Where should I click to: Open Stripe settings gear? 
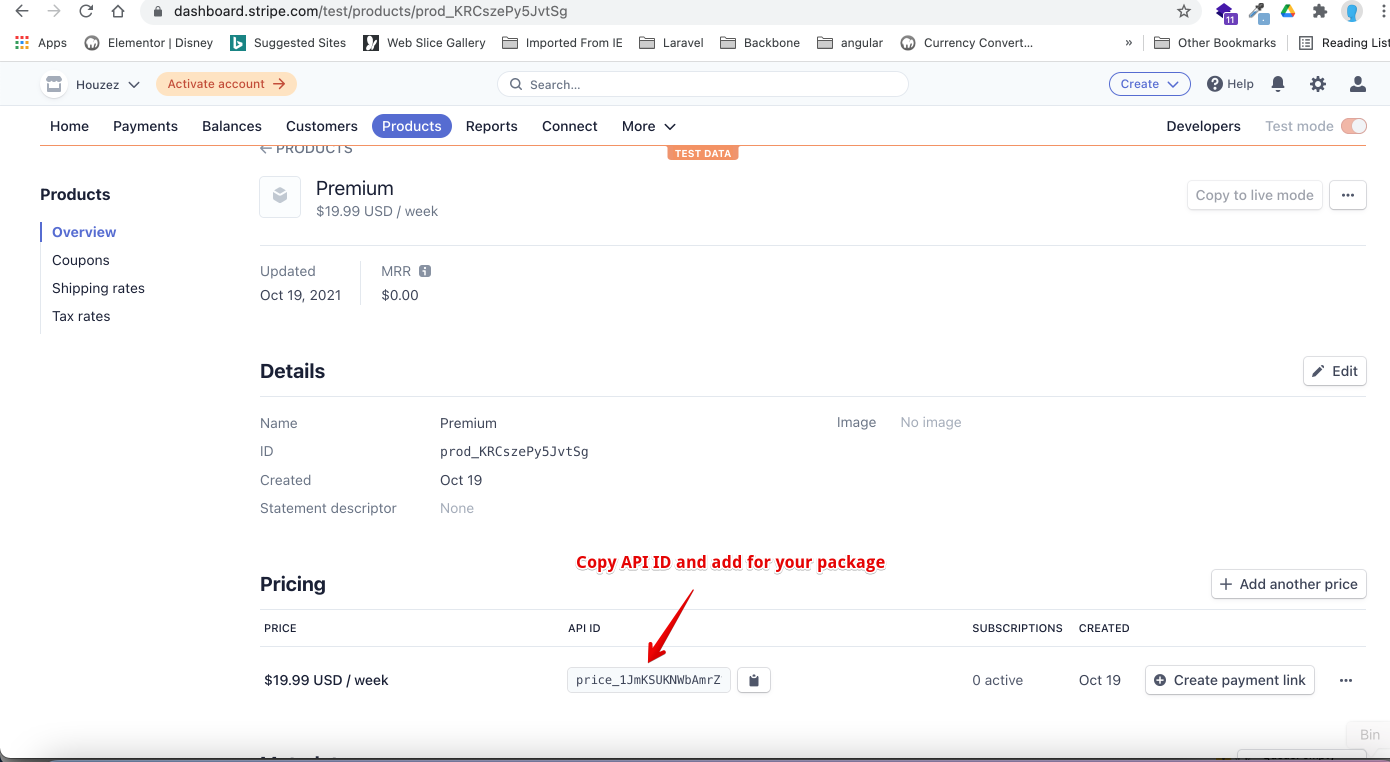tap(1318, 84)
